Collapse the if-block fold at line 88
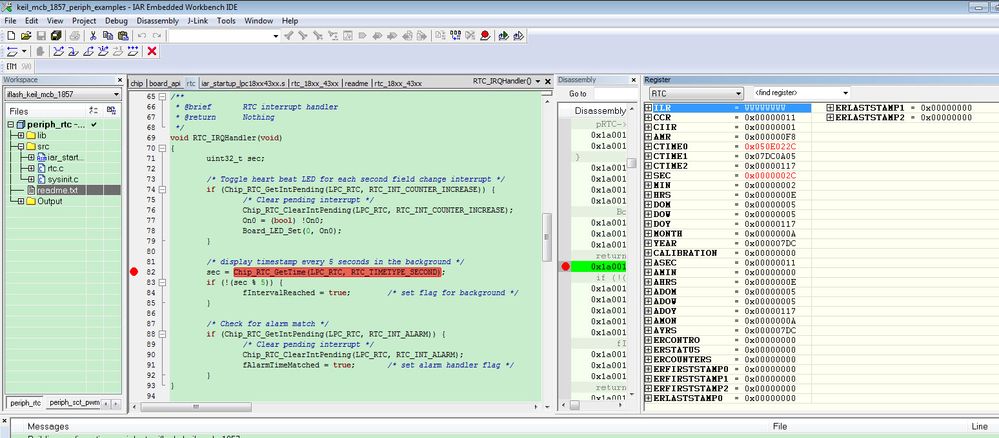This screenshot has height=438, width=999. point(162,334)
